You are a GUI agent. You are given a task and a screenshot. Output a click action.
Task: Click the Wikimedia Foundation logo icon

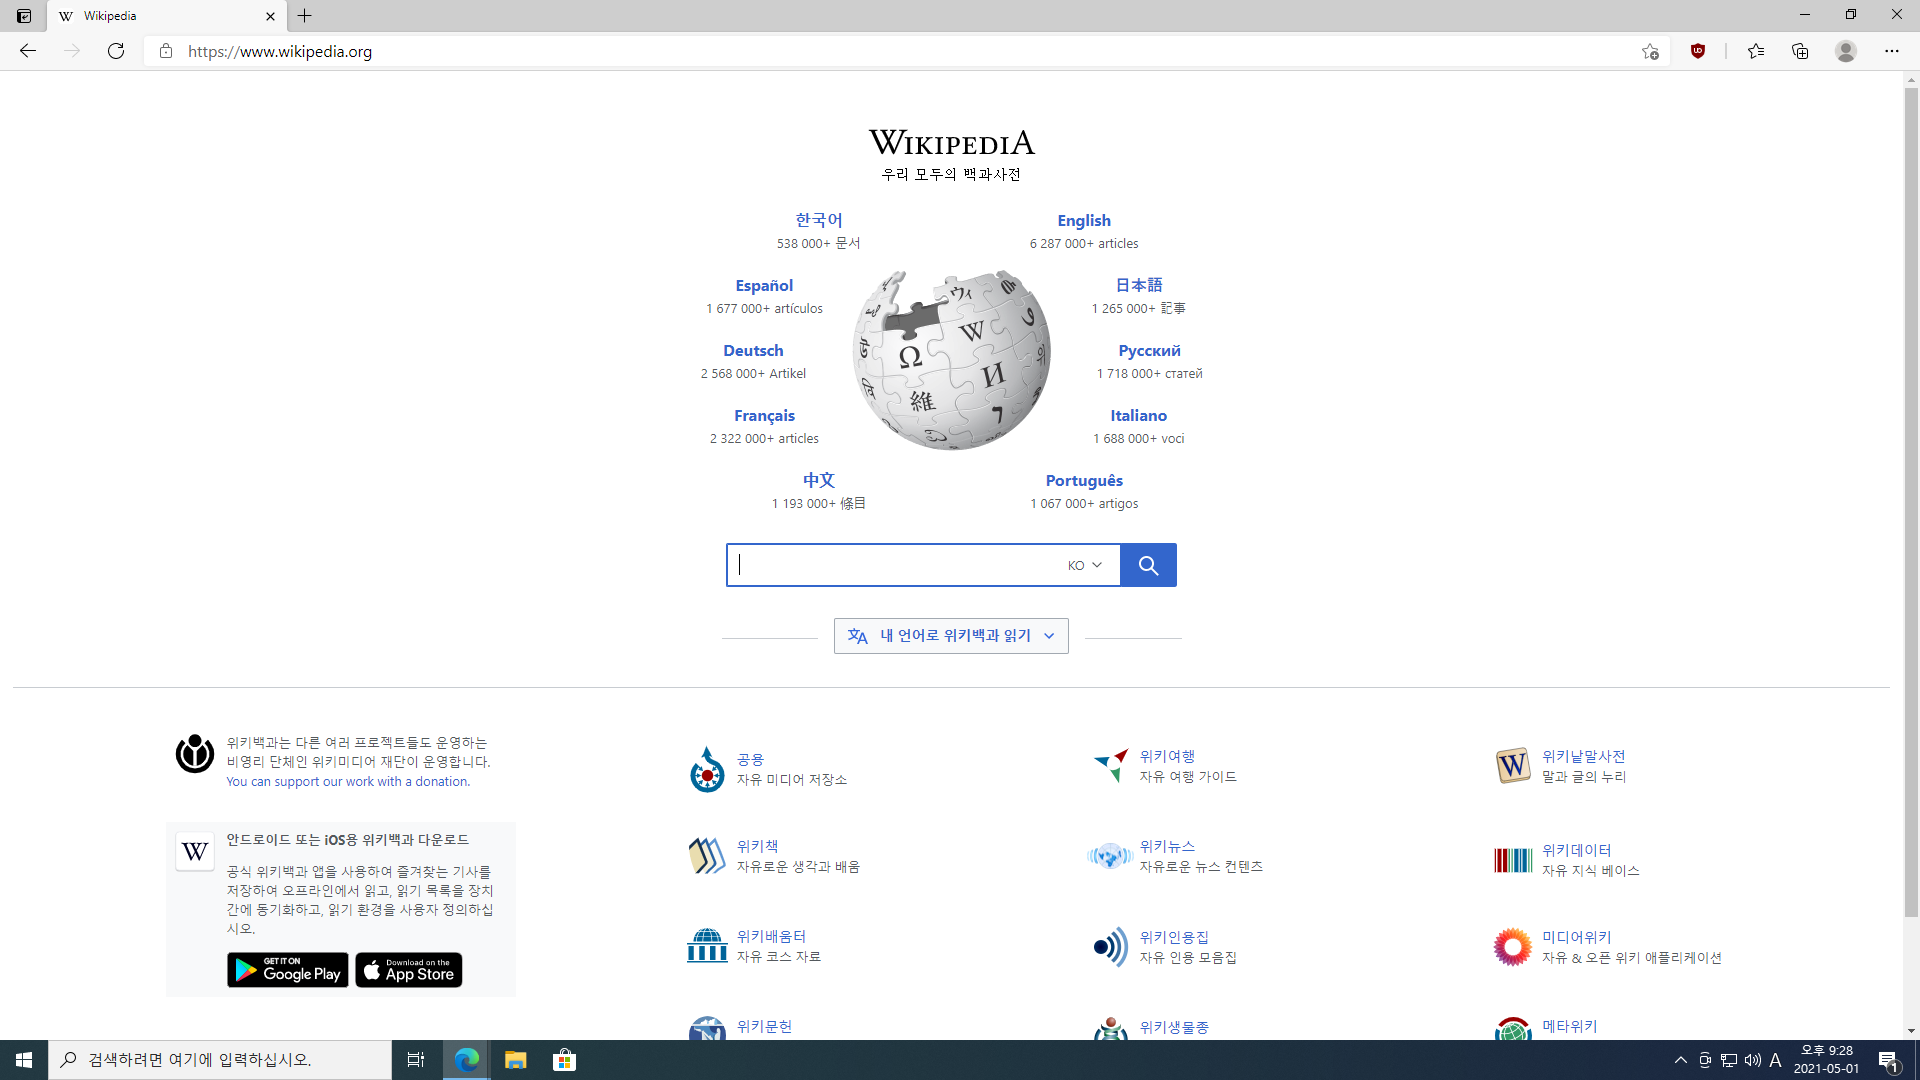click(195, 753)
